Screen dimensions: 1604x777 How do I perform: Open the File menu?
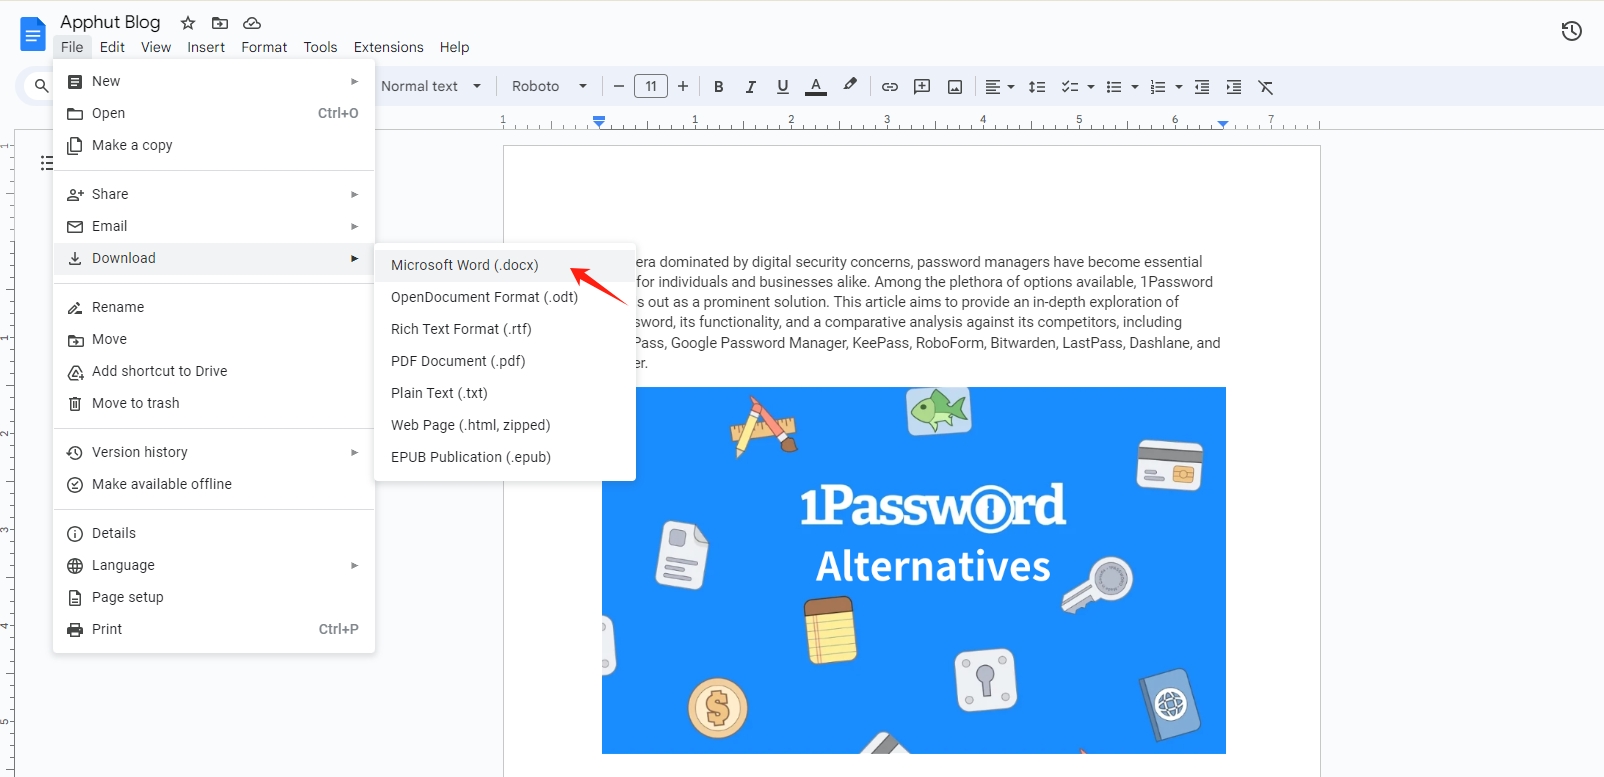(72, 47)
